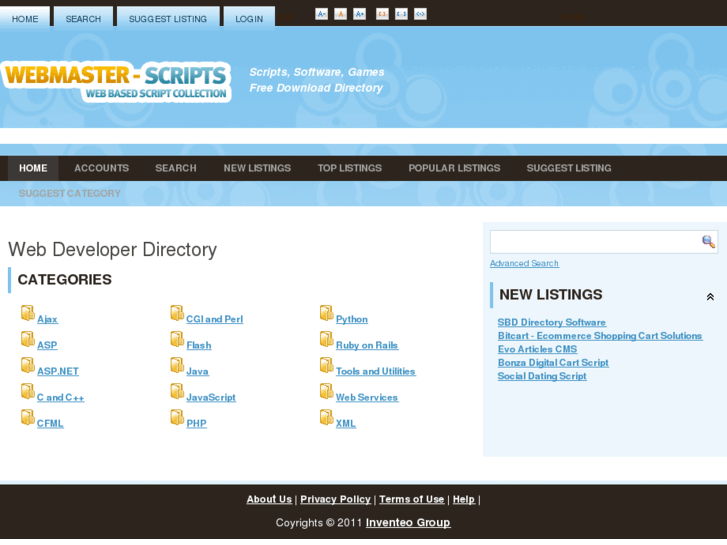The image size is (727, 545).
Task: Click the folder icon beside CGI and Perl
Action: click(x=177, y=313)
